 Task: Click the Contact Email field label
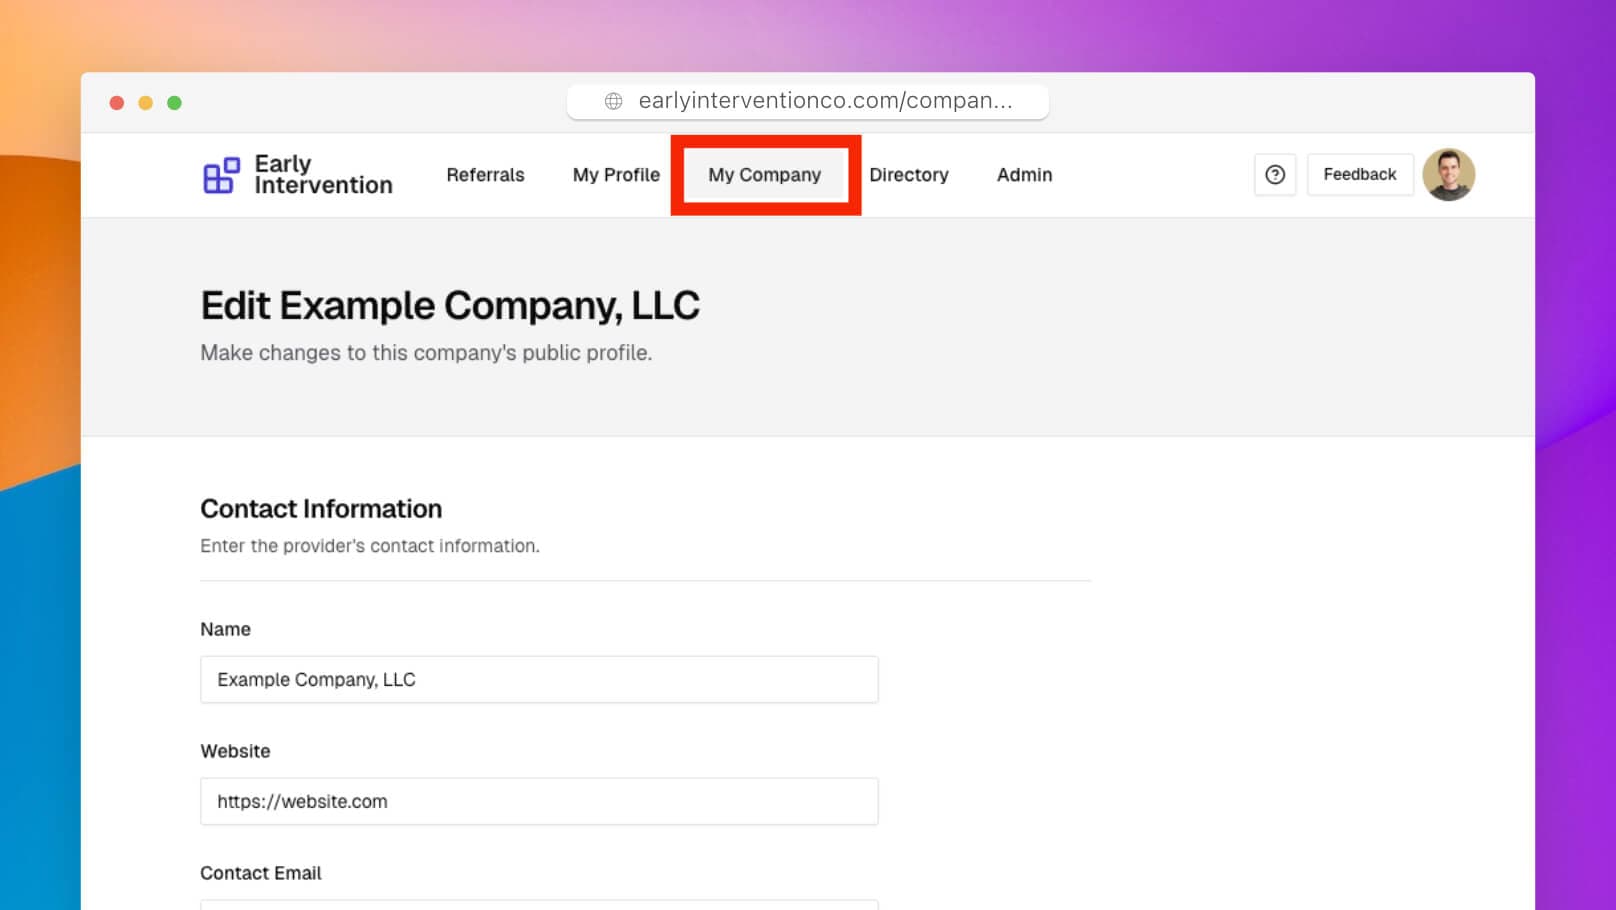coord(261,873)
